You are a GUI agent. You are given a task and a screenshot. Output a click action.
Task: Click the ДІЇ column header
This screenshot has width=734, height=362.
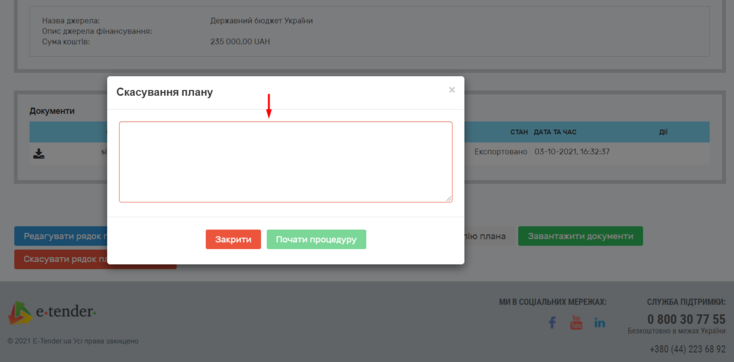point(663,132)
